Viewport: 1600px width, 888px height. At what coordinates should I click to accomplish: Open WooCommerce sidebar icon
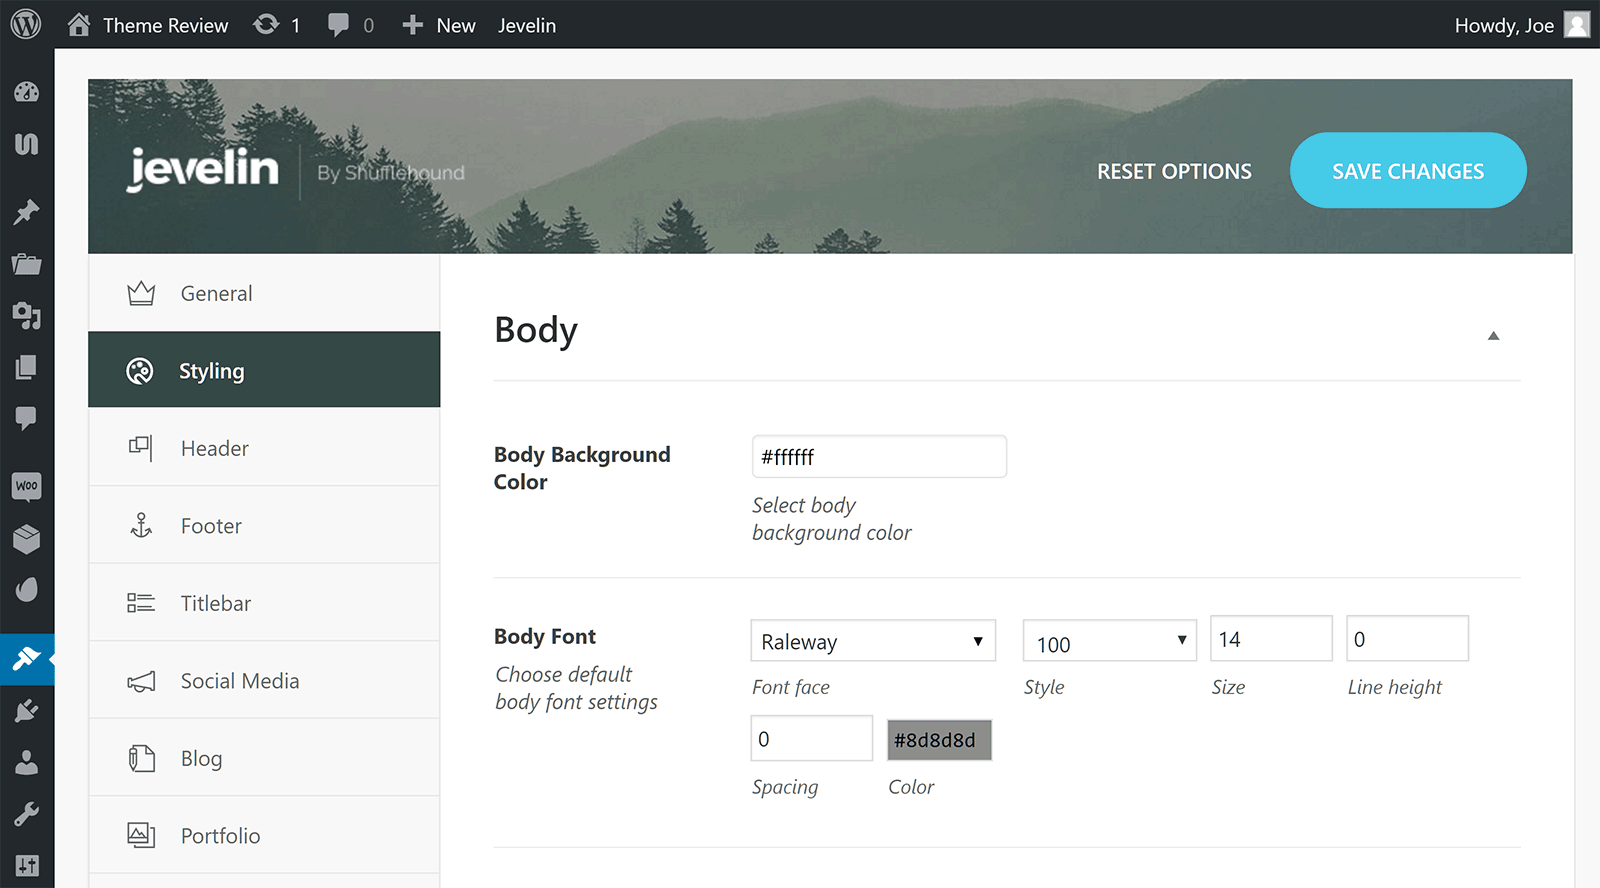[27, 486]
